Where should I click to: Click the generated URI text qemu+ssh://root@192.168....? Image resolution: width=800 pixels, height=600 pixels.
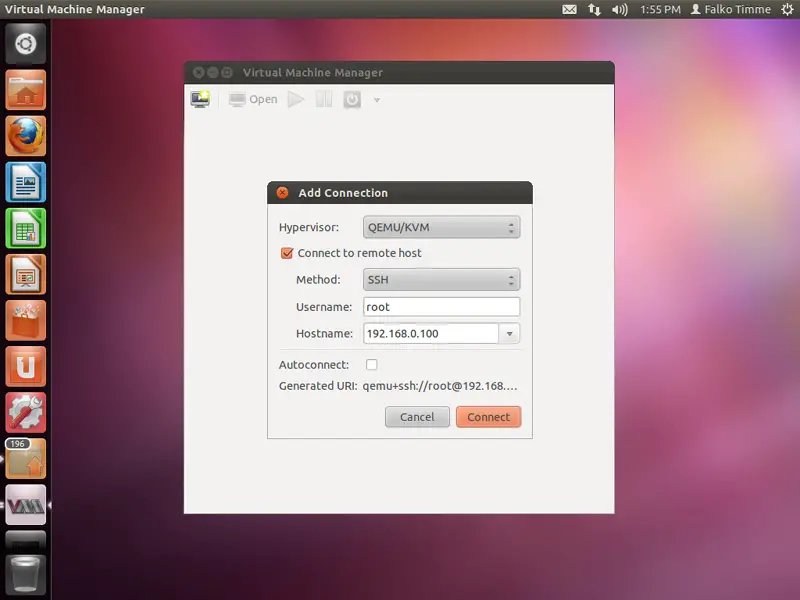(440, 386)
